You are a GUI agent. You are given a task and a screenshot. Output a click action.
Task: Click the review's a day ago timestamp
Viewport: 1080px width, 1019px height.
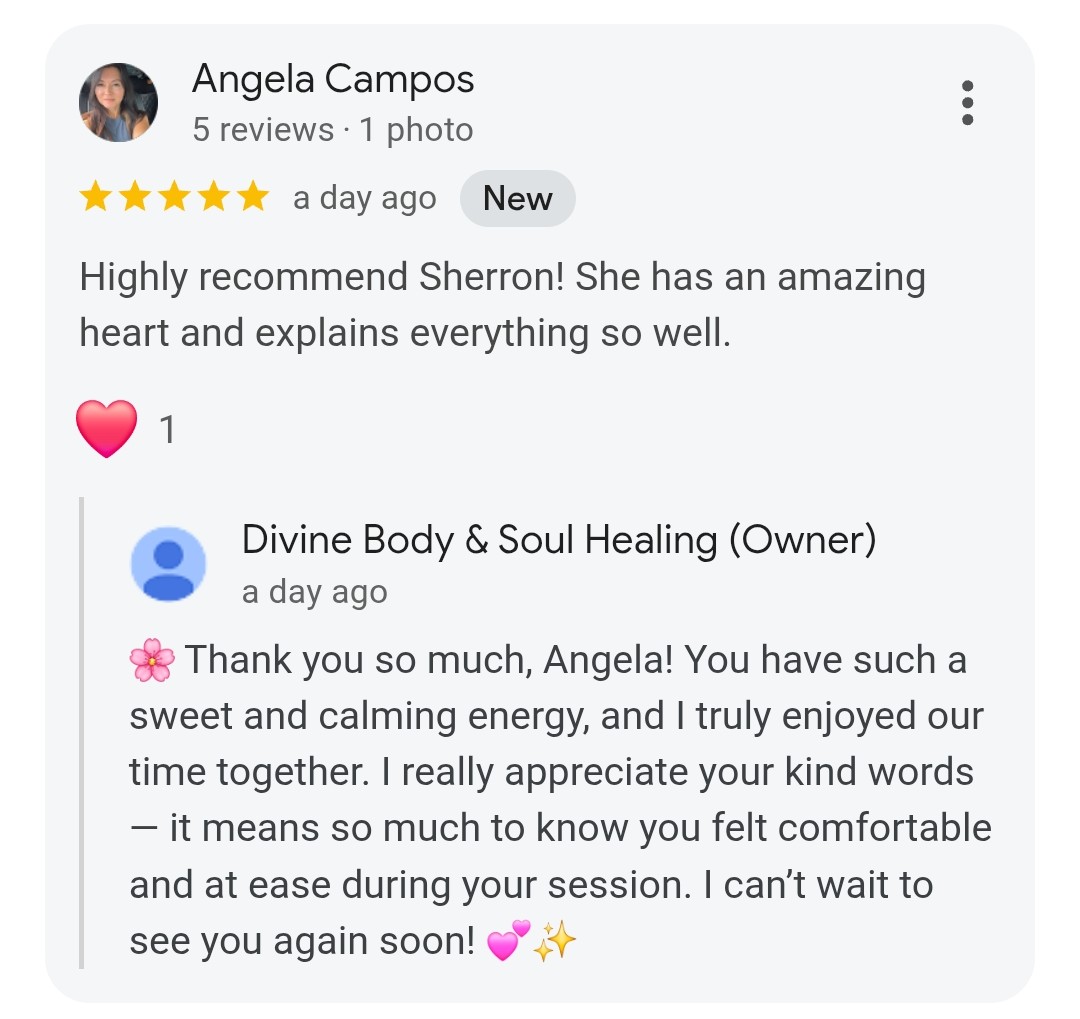click(364, 199)
